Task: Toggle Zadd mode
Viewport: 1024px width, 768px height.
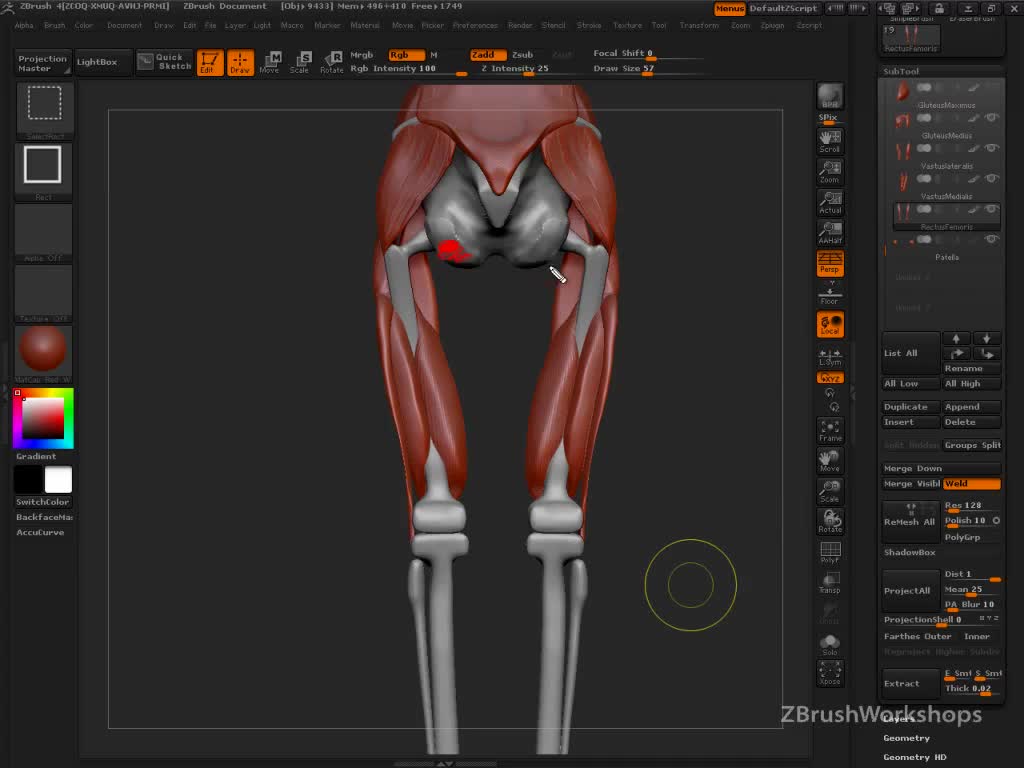Action: click(488, 55)
